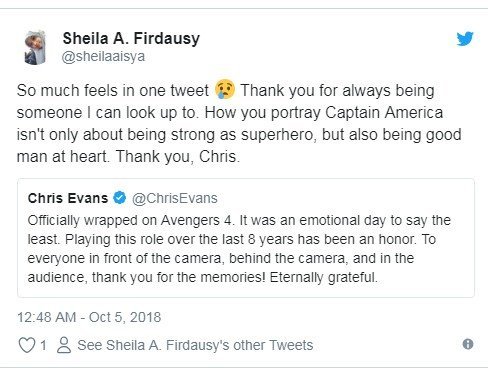The image size is (488, 368).
Task: See Sheila A. Firdausy's other Tweets
Action: pos(195,345)
